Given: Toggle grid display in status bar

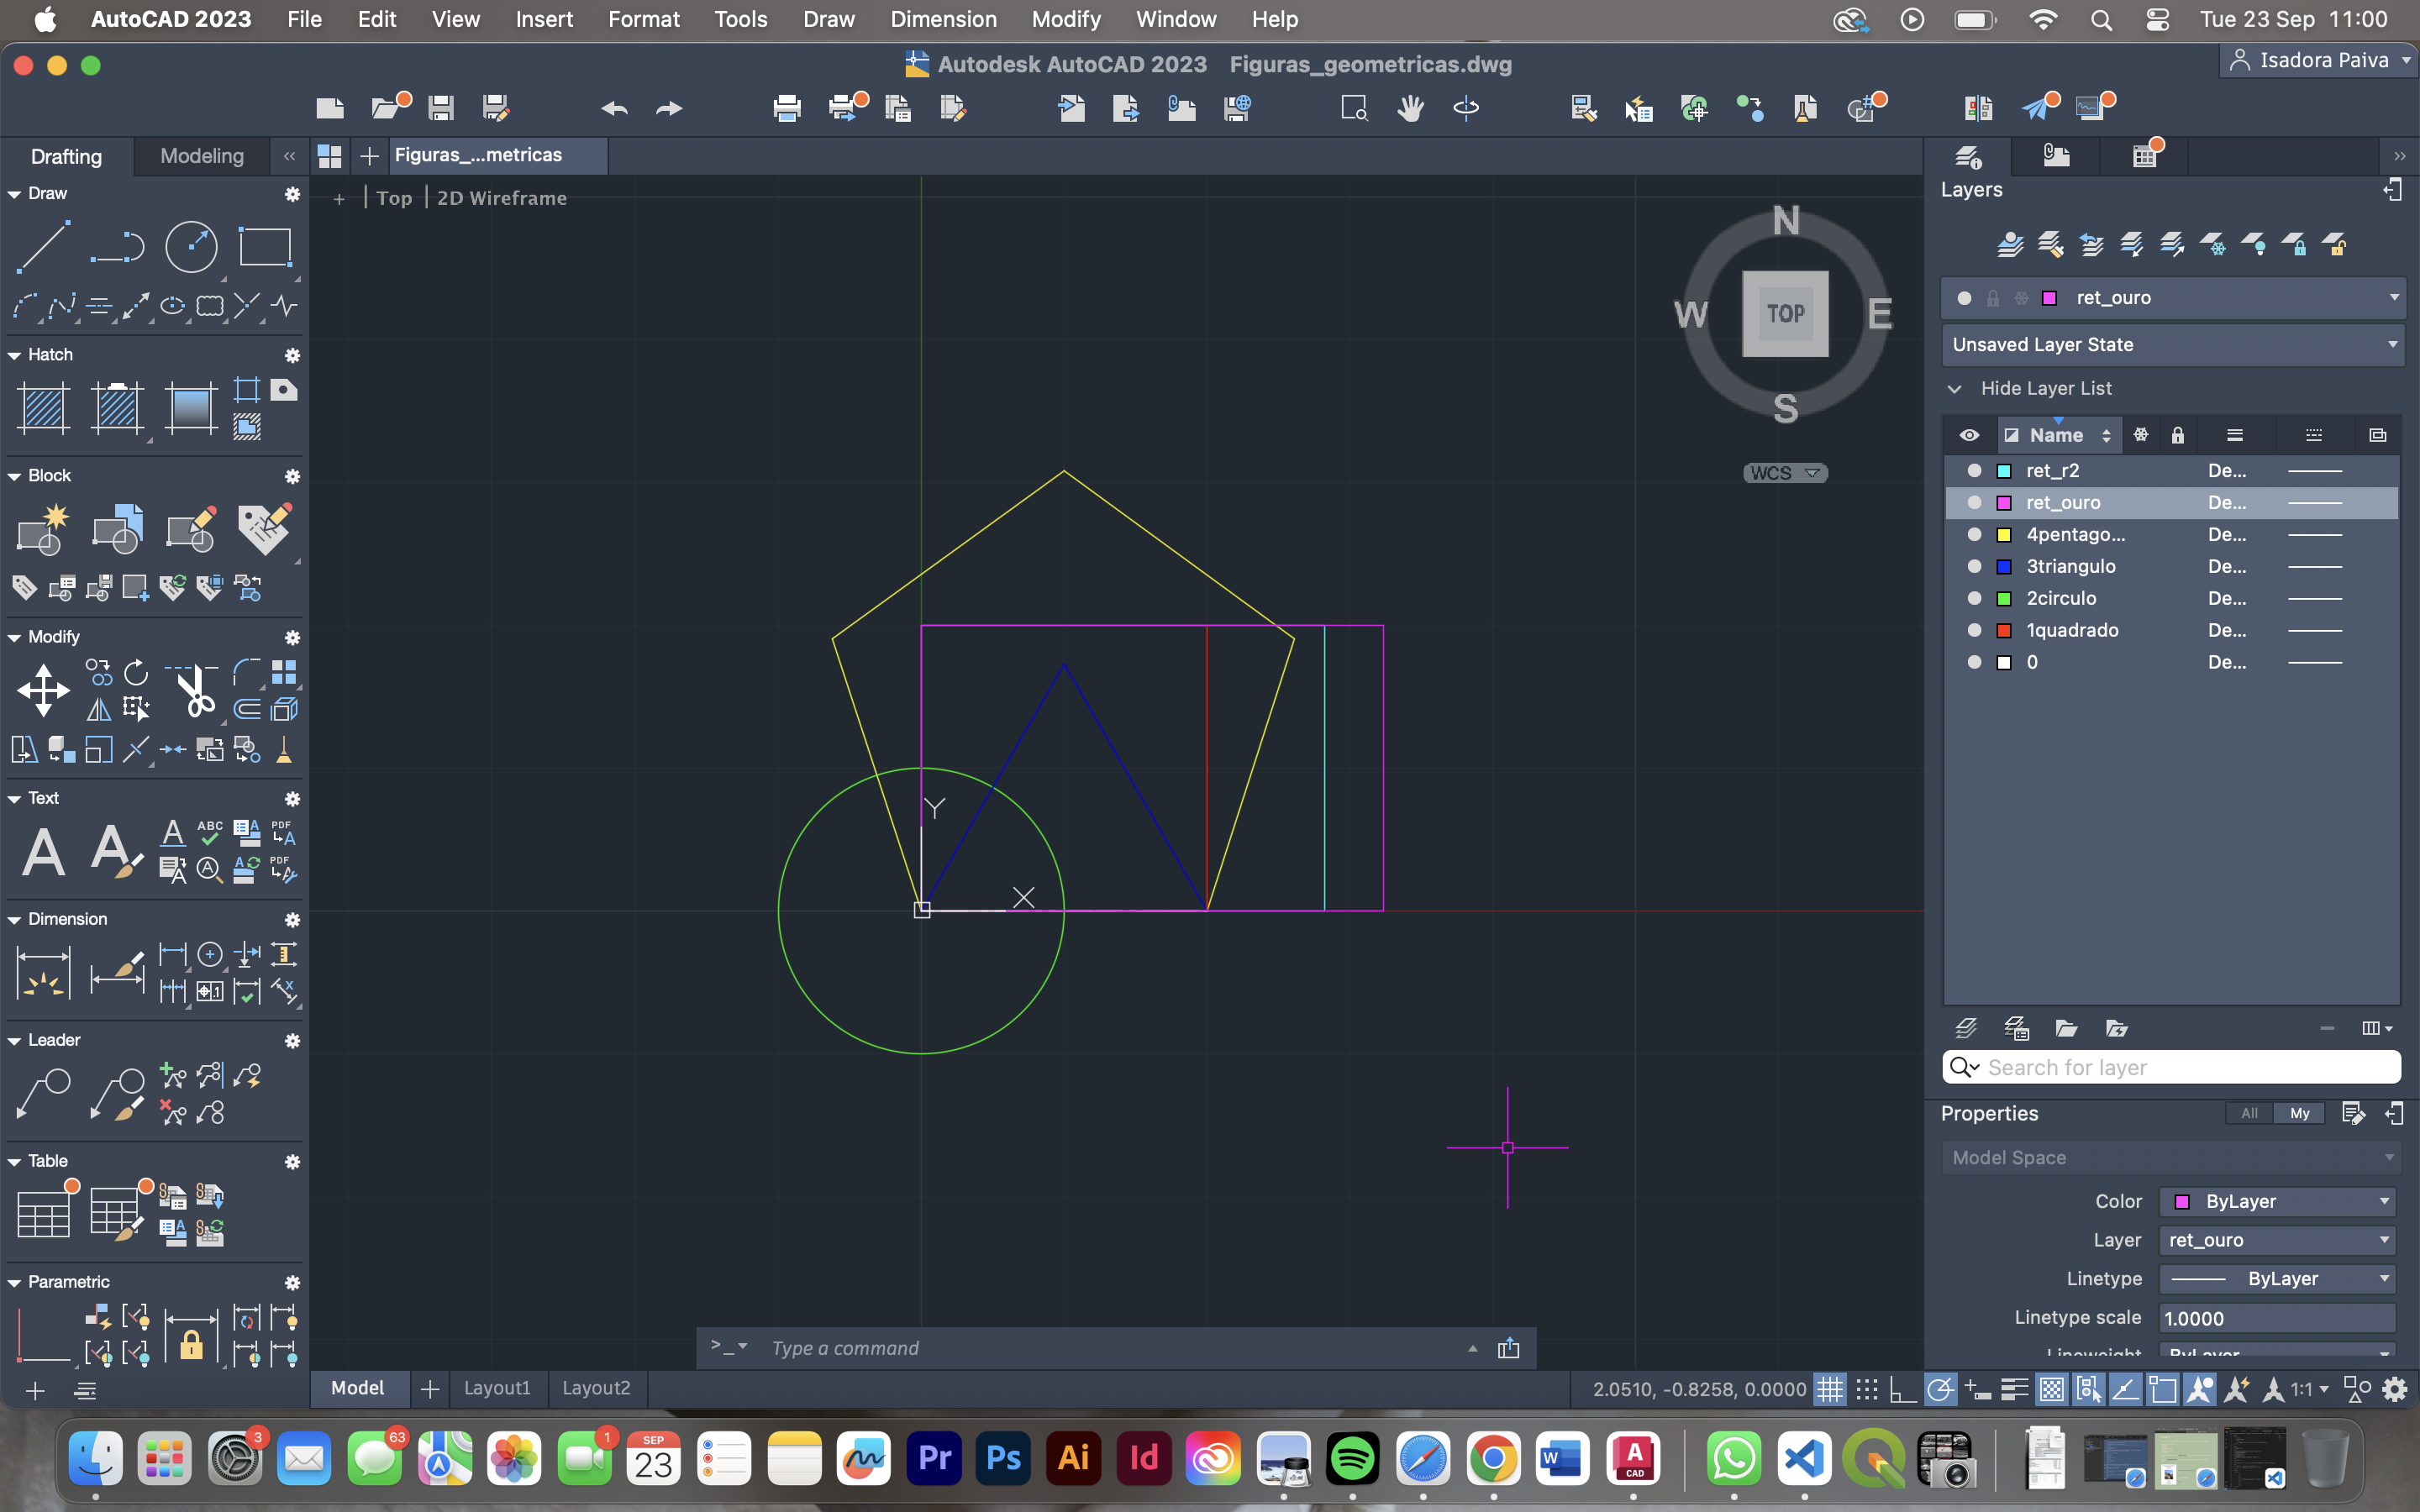Looking at the screenshot, I should click(x=1829, y=1389).
